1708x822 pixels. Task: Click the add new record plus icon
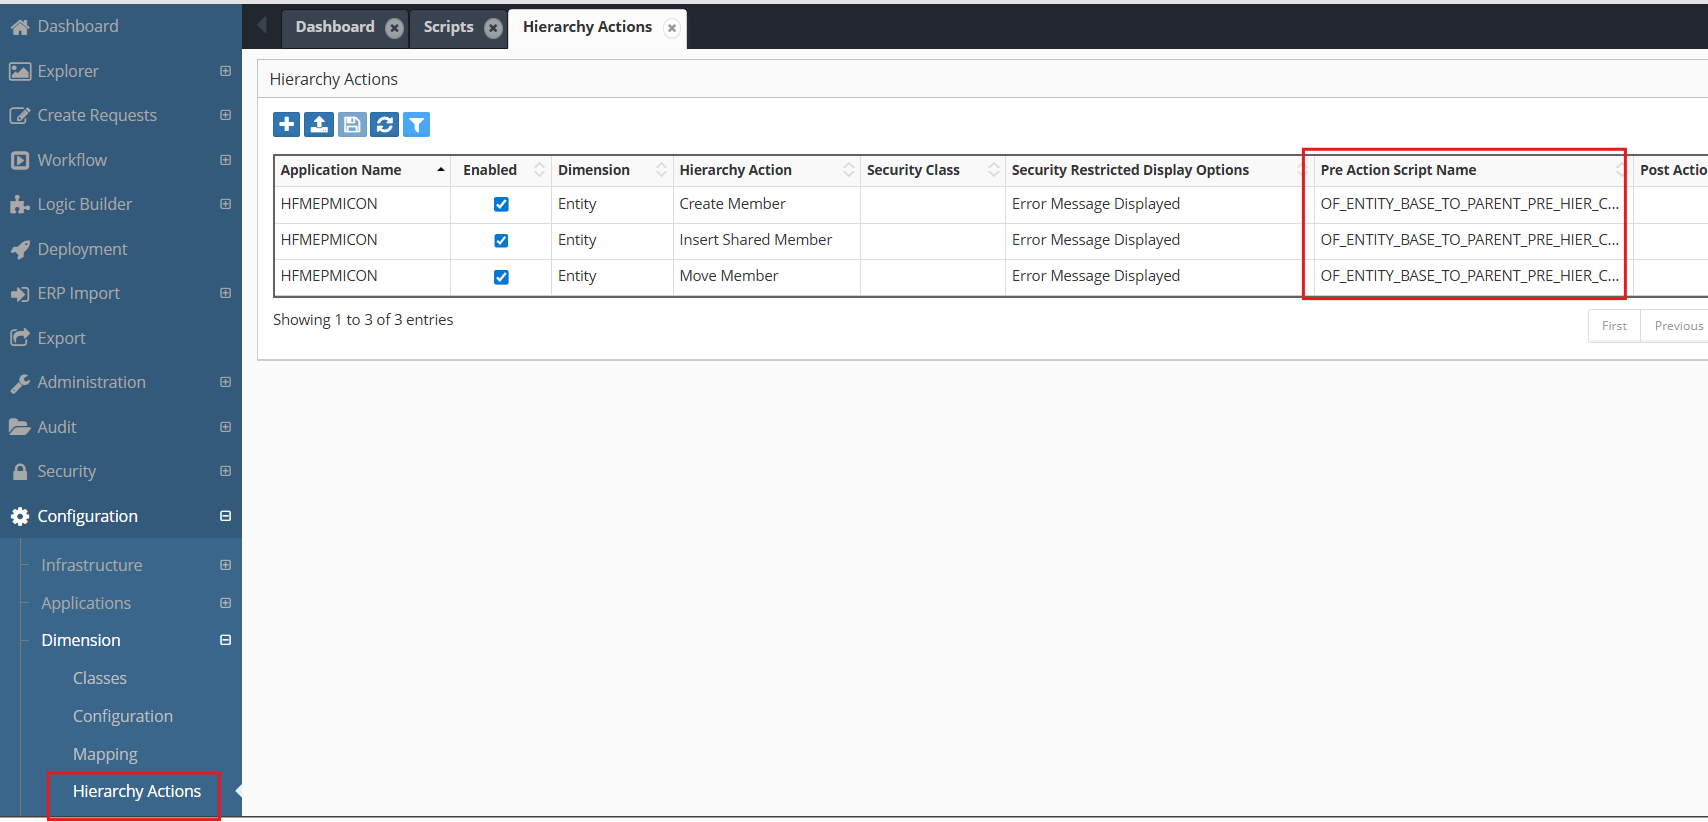286,124
